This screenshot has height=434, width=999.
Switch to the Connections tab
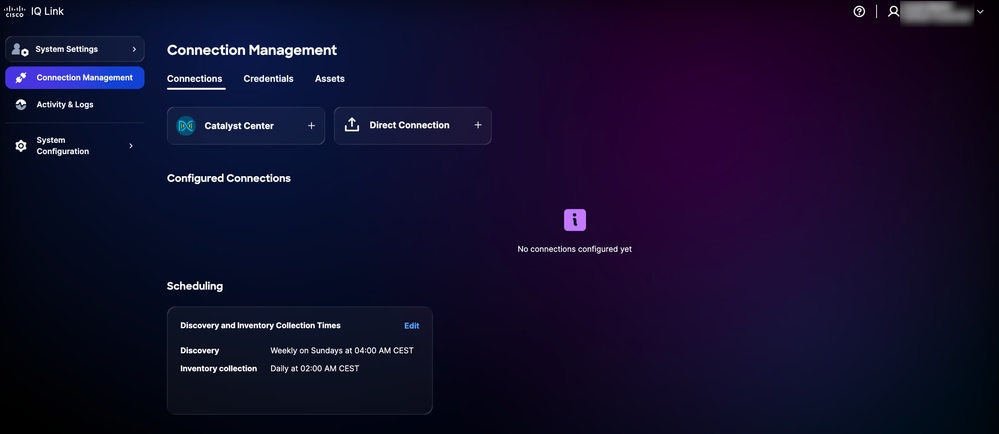pos(194,79)
